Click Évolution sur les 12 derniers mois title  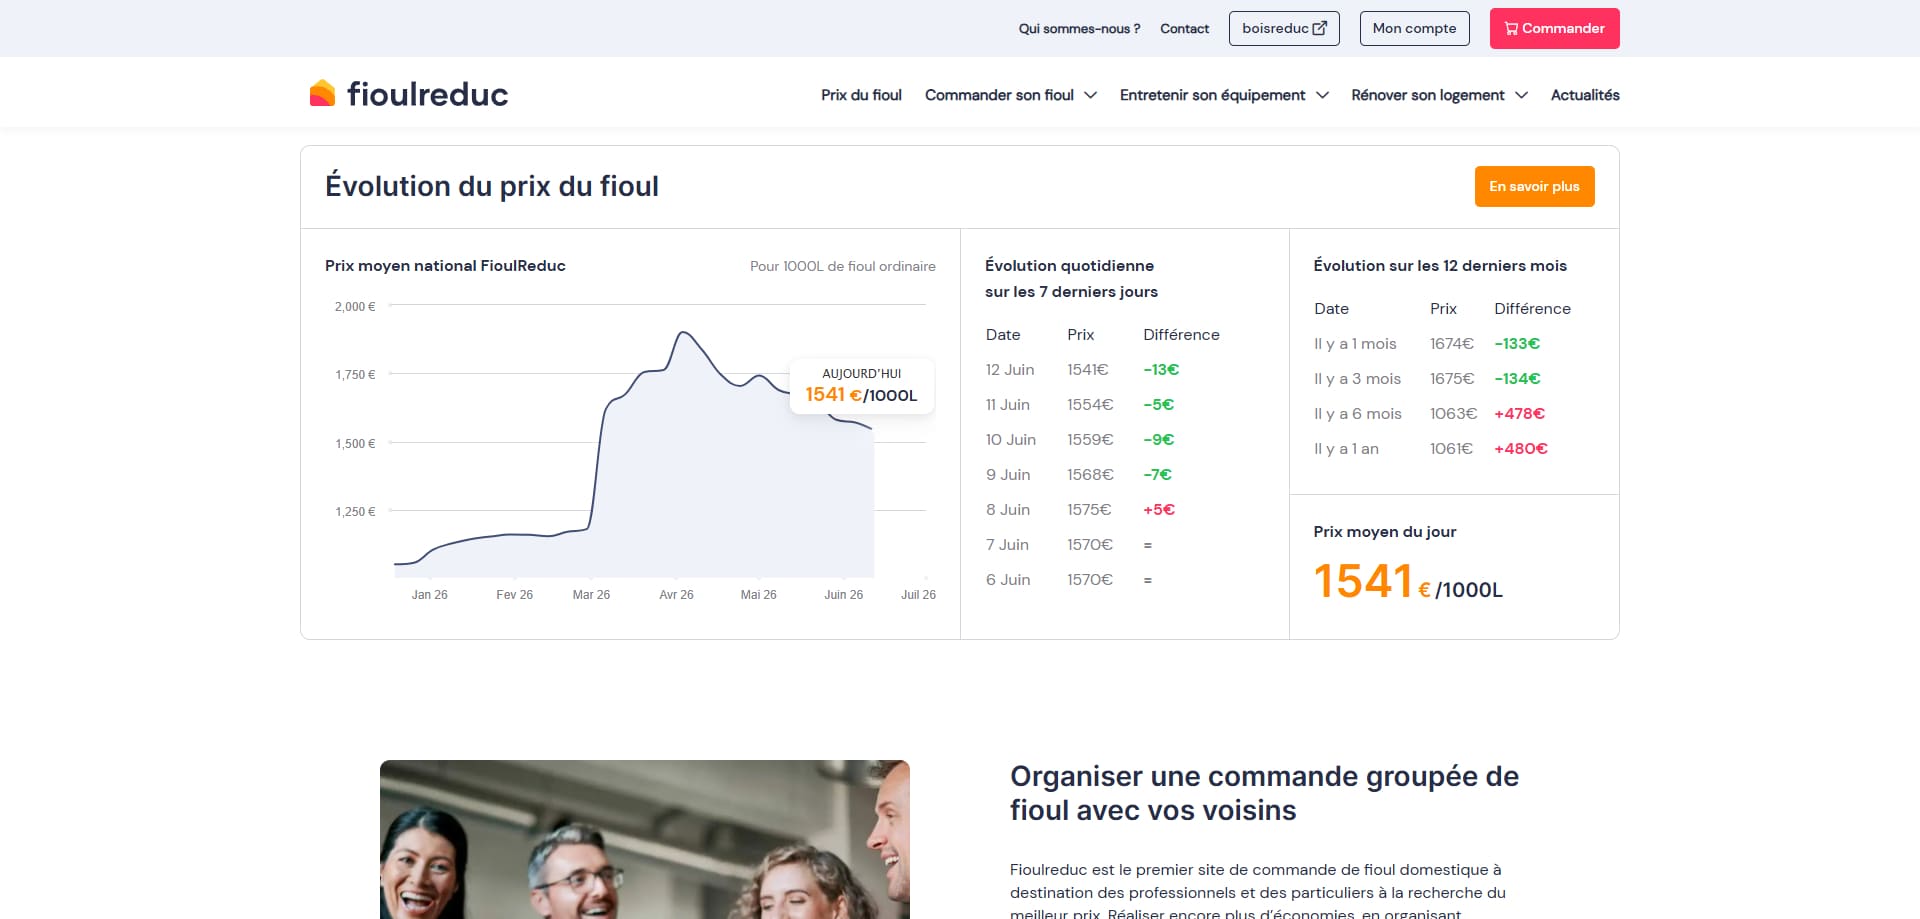tap(1440, 266)
